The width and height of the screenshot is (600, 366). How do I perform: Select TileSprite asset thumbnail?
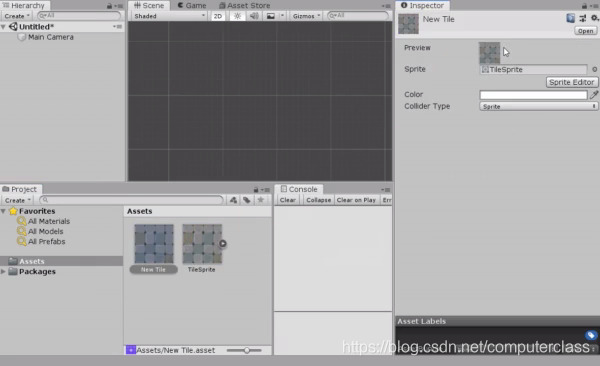coord(202,244)
